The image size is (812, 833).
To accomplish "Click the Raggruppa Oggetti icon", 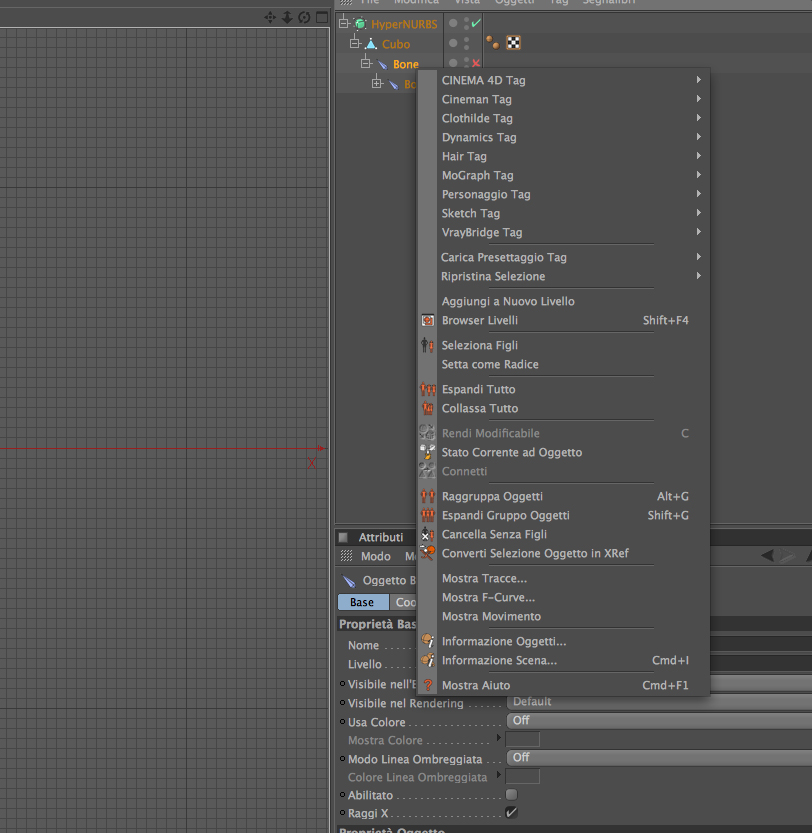I will (427, 496).
